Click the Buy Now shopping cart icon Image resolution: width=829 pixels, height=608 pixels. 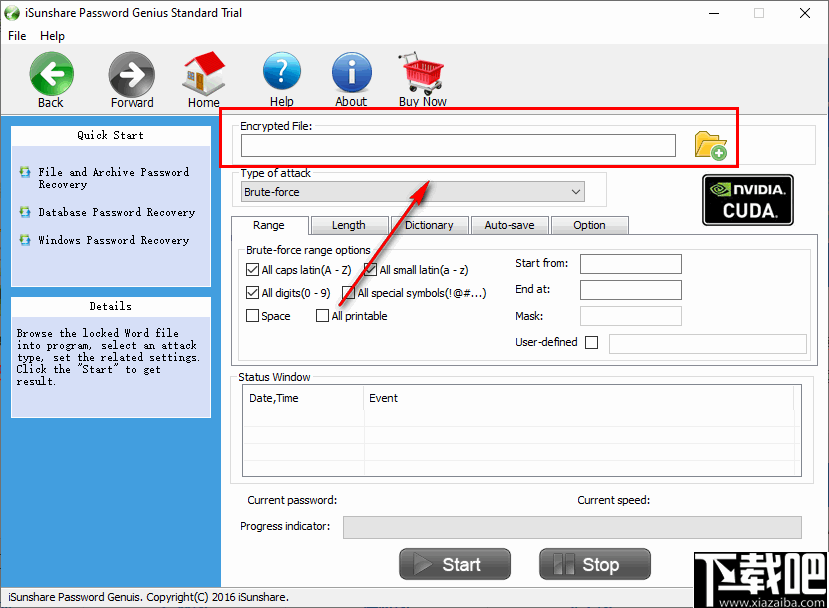click(x=421, y=73)
